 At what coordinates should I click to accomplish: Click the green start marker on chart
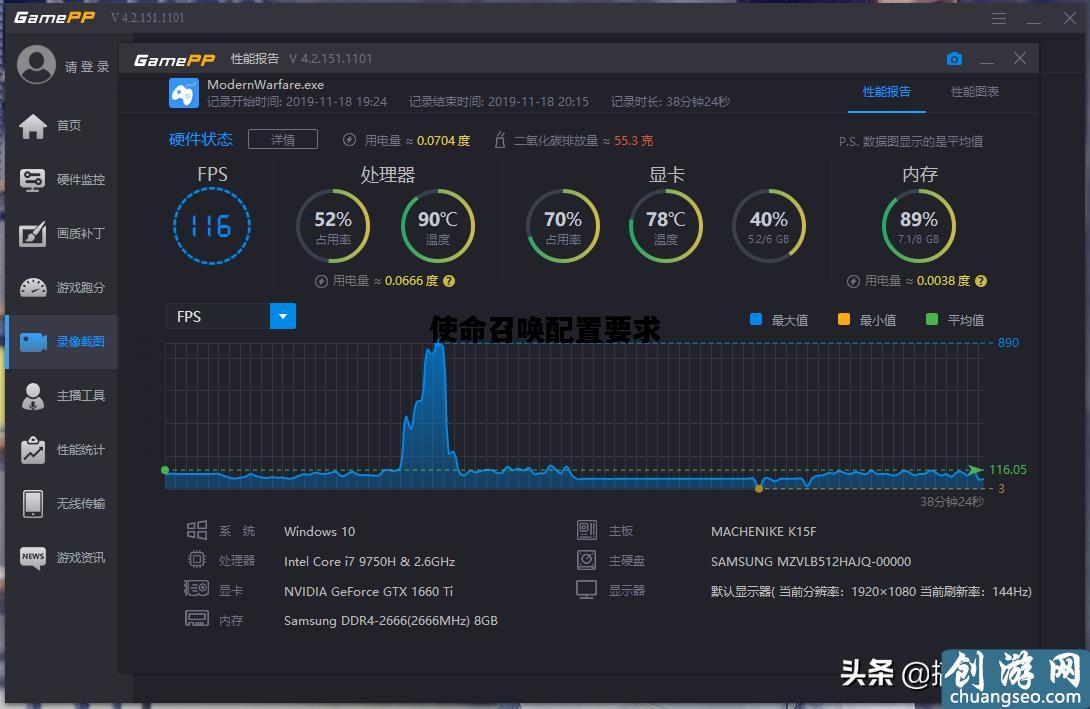click(165, 471)
